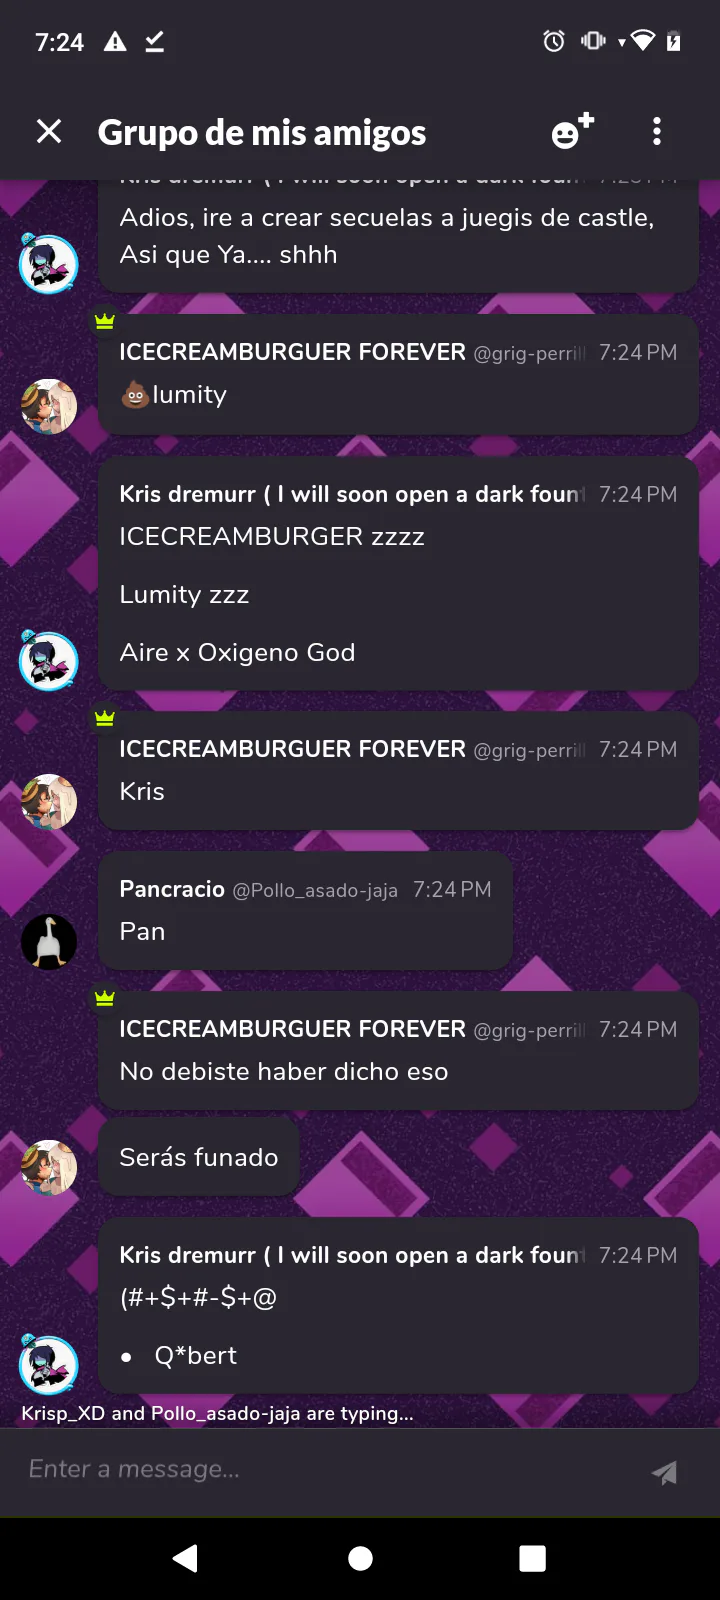The image size is (720, 1600).
Task: Tap the 'Pan' message bubble
Action: point(306,911)
